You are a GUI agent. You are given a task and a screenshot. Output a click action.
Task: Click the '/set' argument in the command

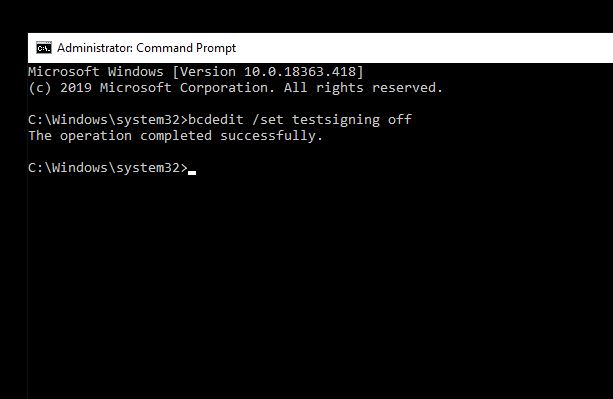pyautogui.click(x=268, y=120)
